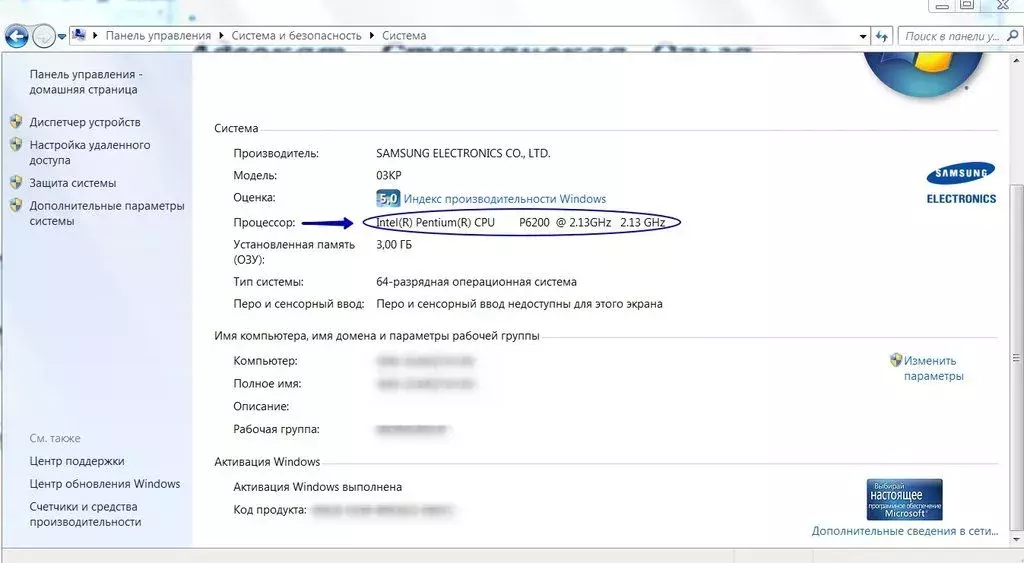Click processor text "Intel(R) Pentium(R) CPU P6200"
The image size is (1024, 563).
[x=463, y=222]
